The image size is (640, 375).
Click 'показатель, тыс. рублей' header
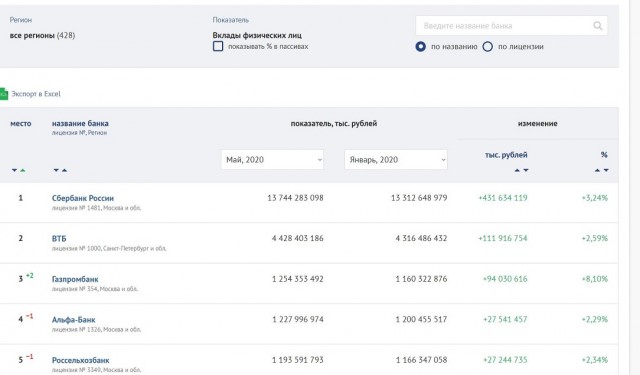[334, 124]
